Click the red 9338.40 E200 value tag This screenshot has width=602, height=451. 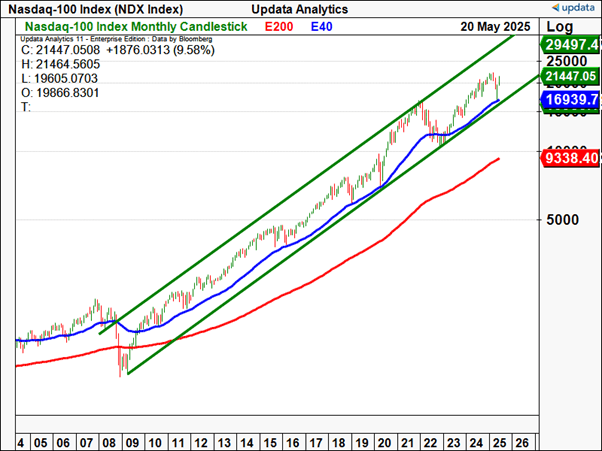(x=570, y=158)
